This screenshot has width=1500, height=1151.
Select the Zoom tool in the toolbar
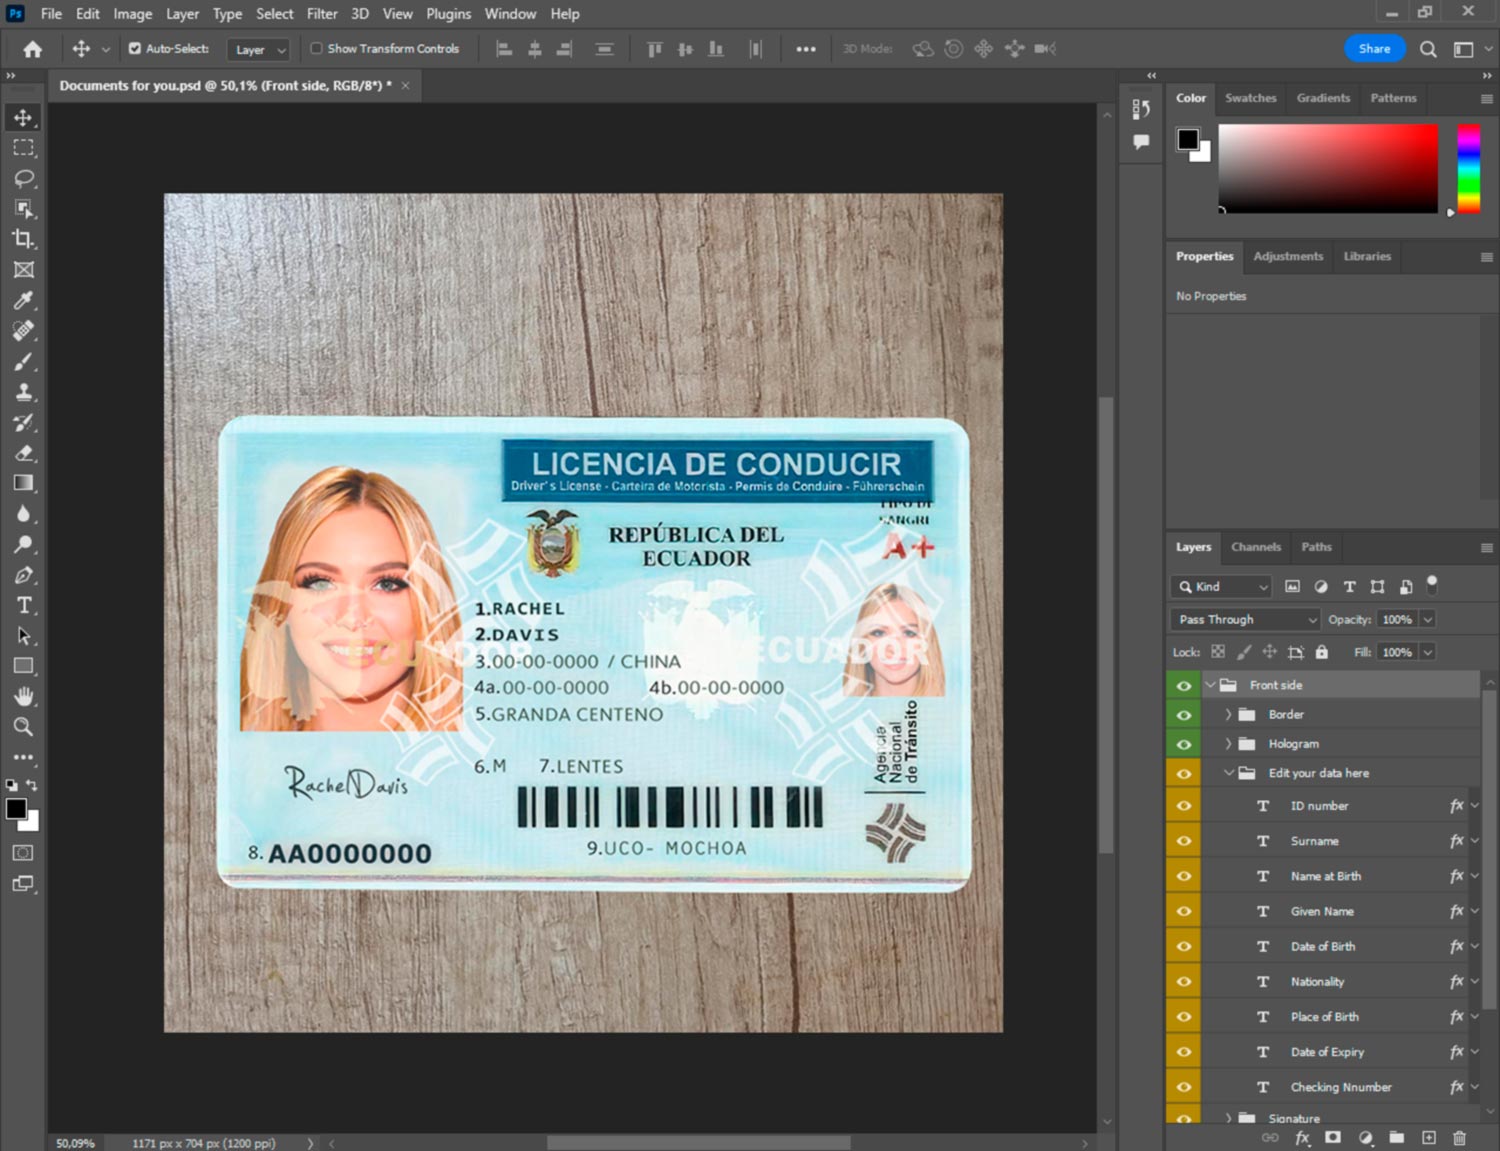click(x=23, y=727)
